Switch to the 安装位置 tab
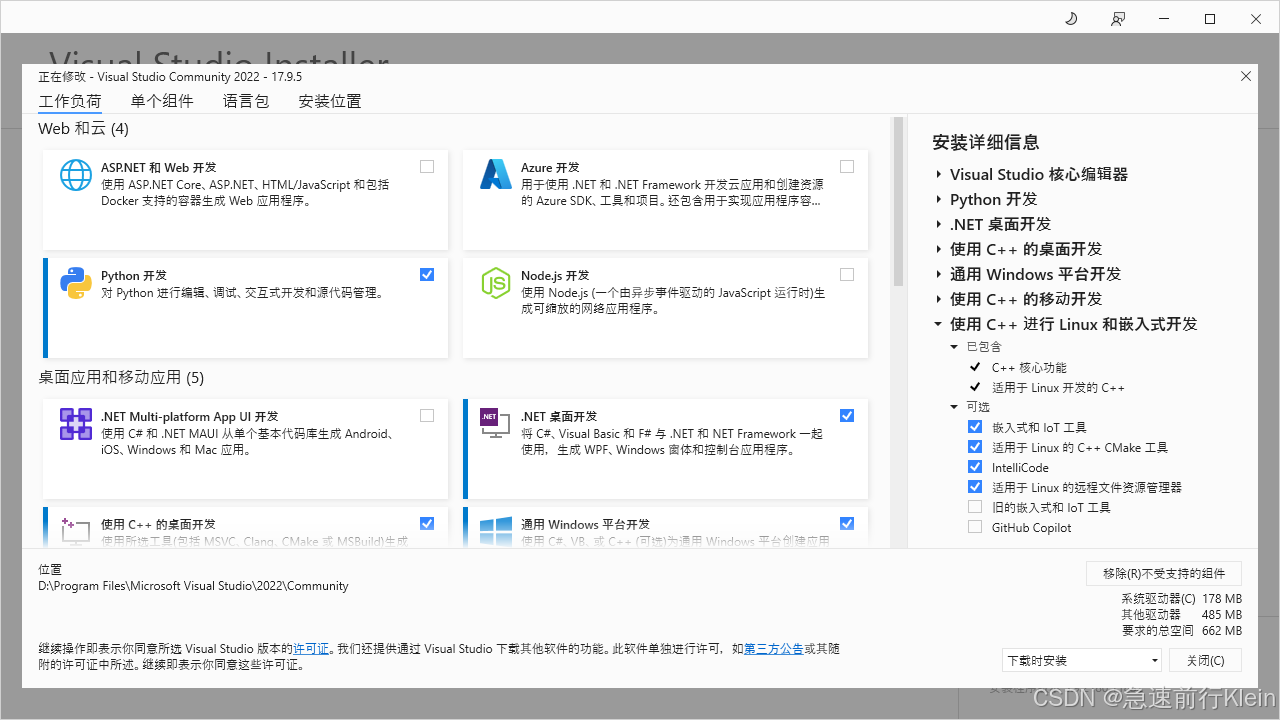 point(330,101)
